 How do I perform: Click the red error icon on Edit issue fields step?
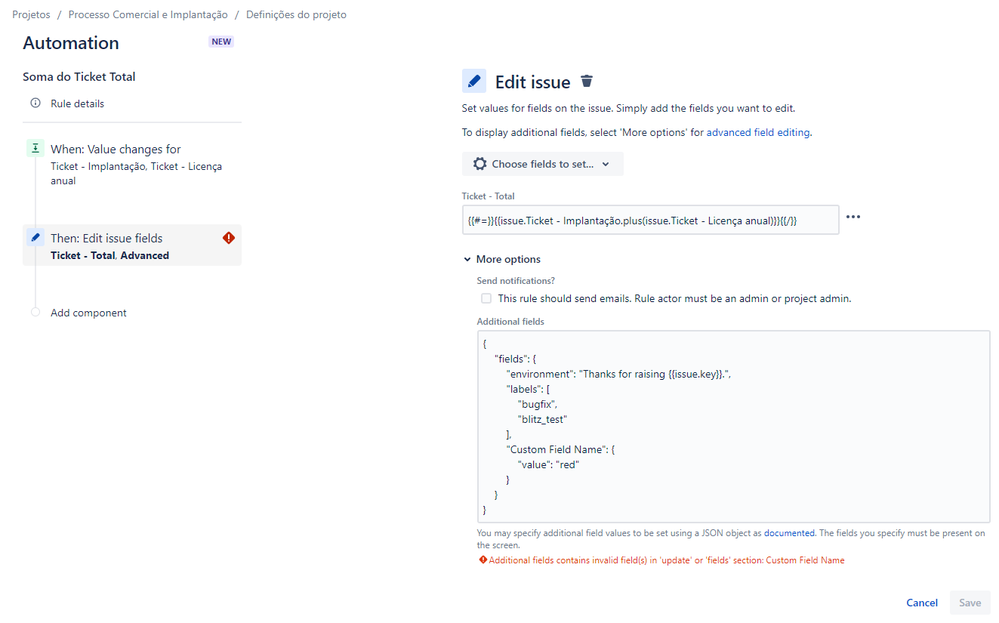(x=229, y=238)
